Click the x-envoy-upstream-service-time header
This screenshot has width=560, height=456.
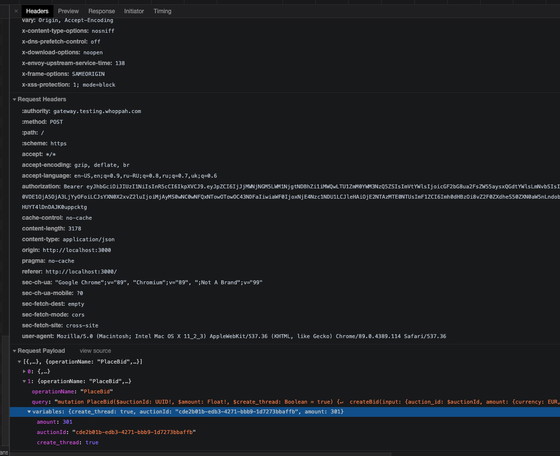[73, 63]
